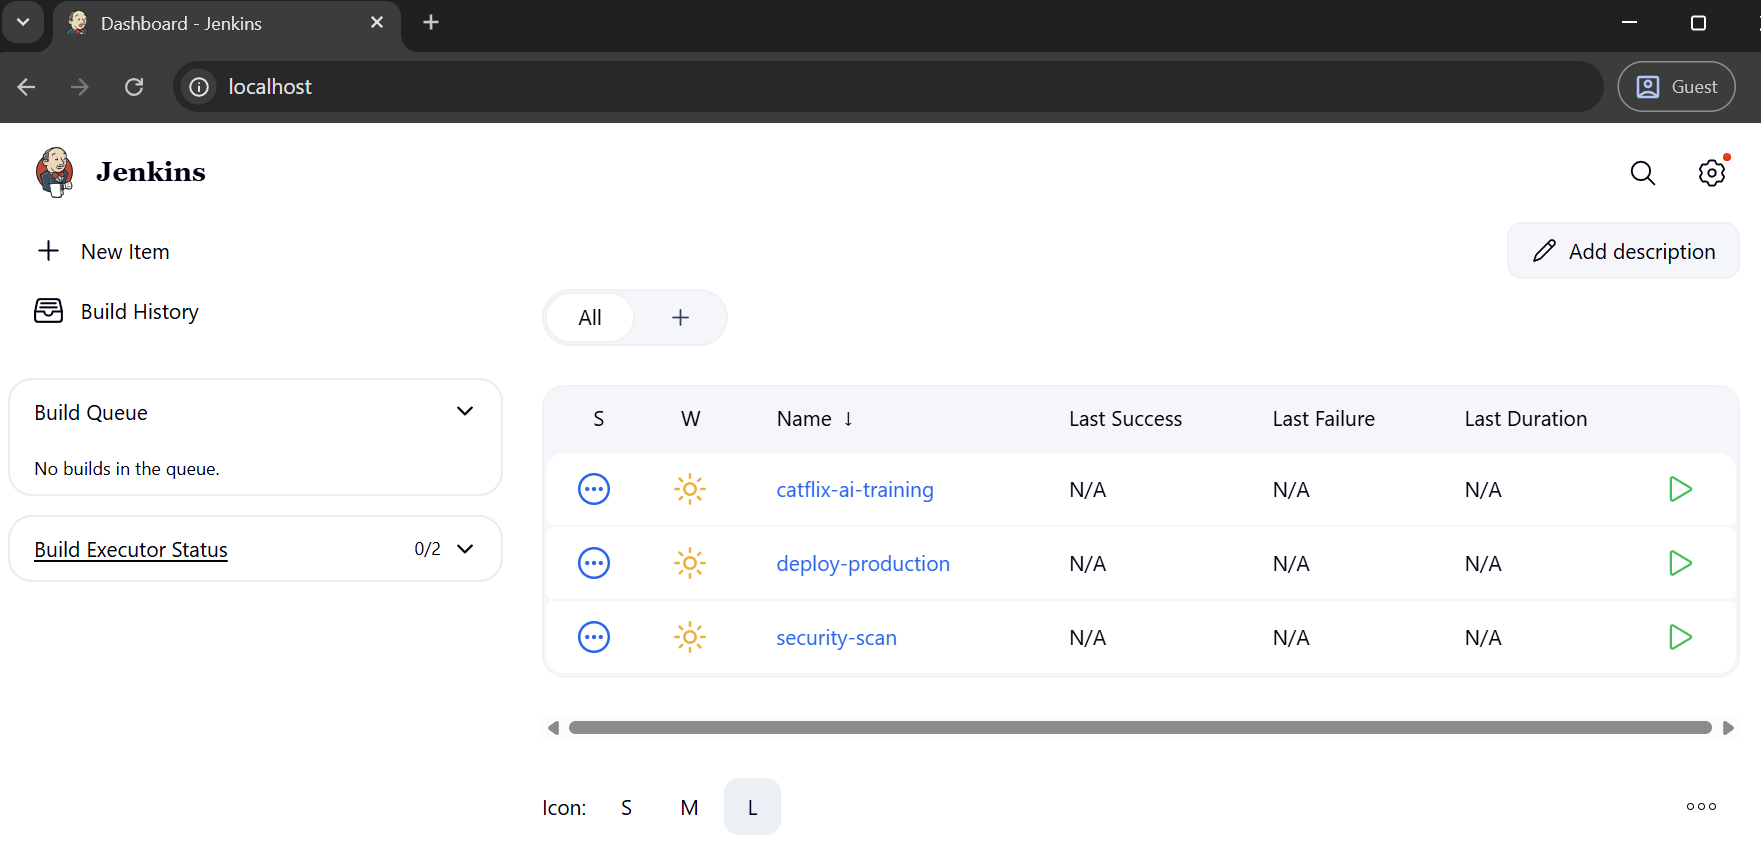Screen dimensions: 1761x856
Task: Open Manage Jenkins gear icon
Action: (1712, 173)
